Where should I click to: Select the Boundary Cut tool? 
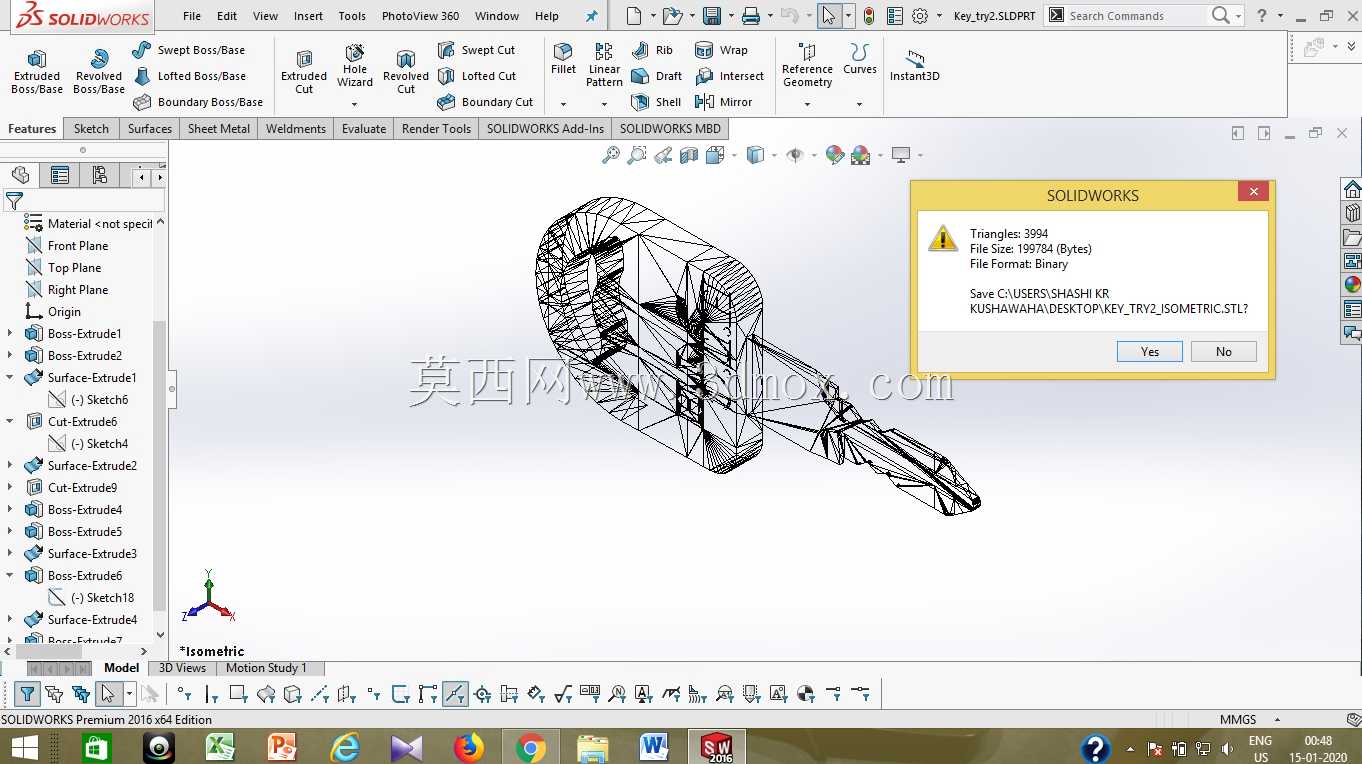click(485, 102)
